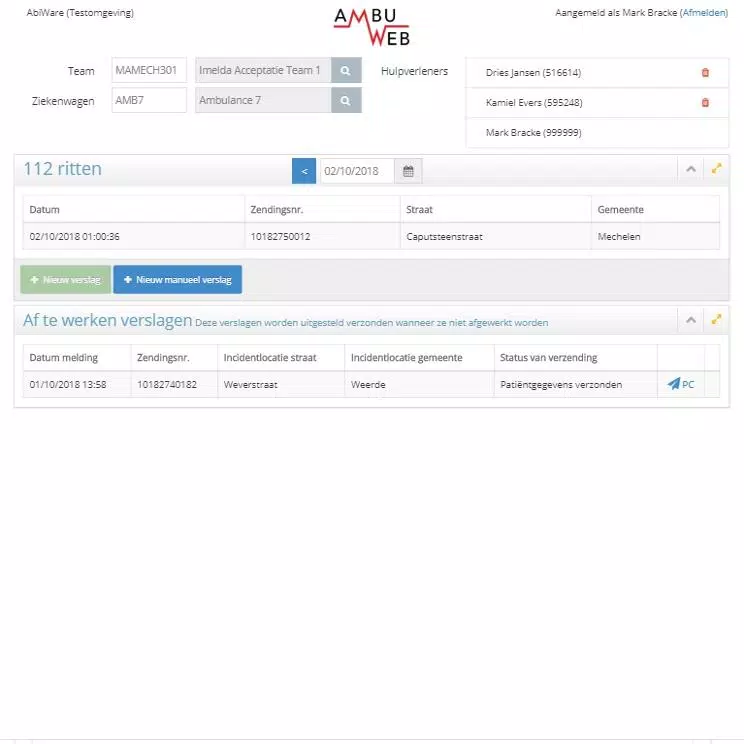
Task: Collapse the Af te werken verslagen panel
Action: click(x=690, y=320)
